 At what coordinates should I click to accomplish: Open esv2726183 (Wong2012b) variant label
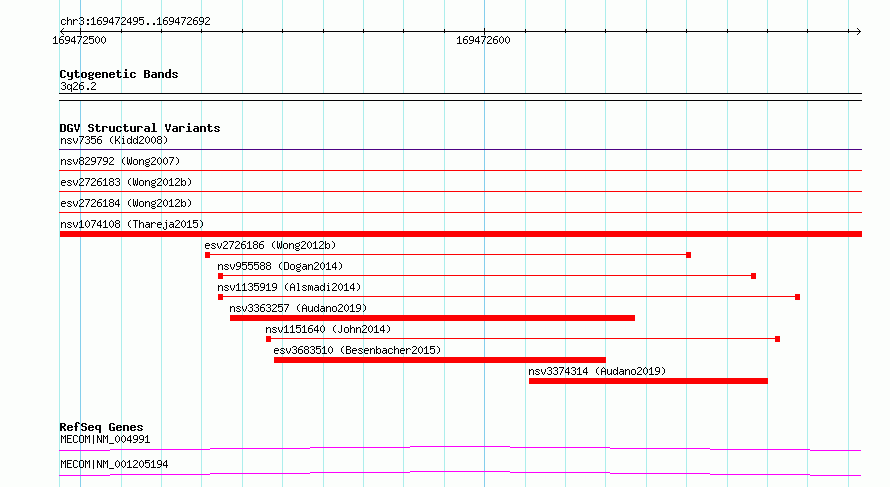click(126, 182)
